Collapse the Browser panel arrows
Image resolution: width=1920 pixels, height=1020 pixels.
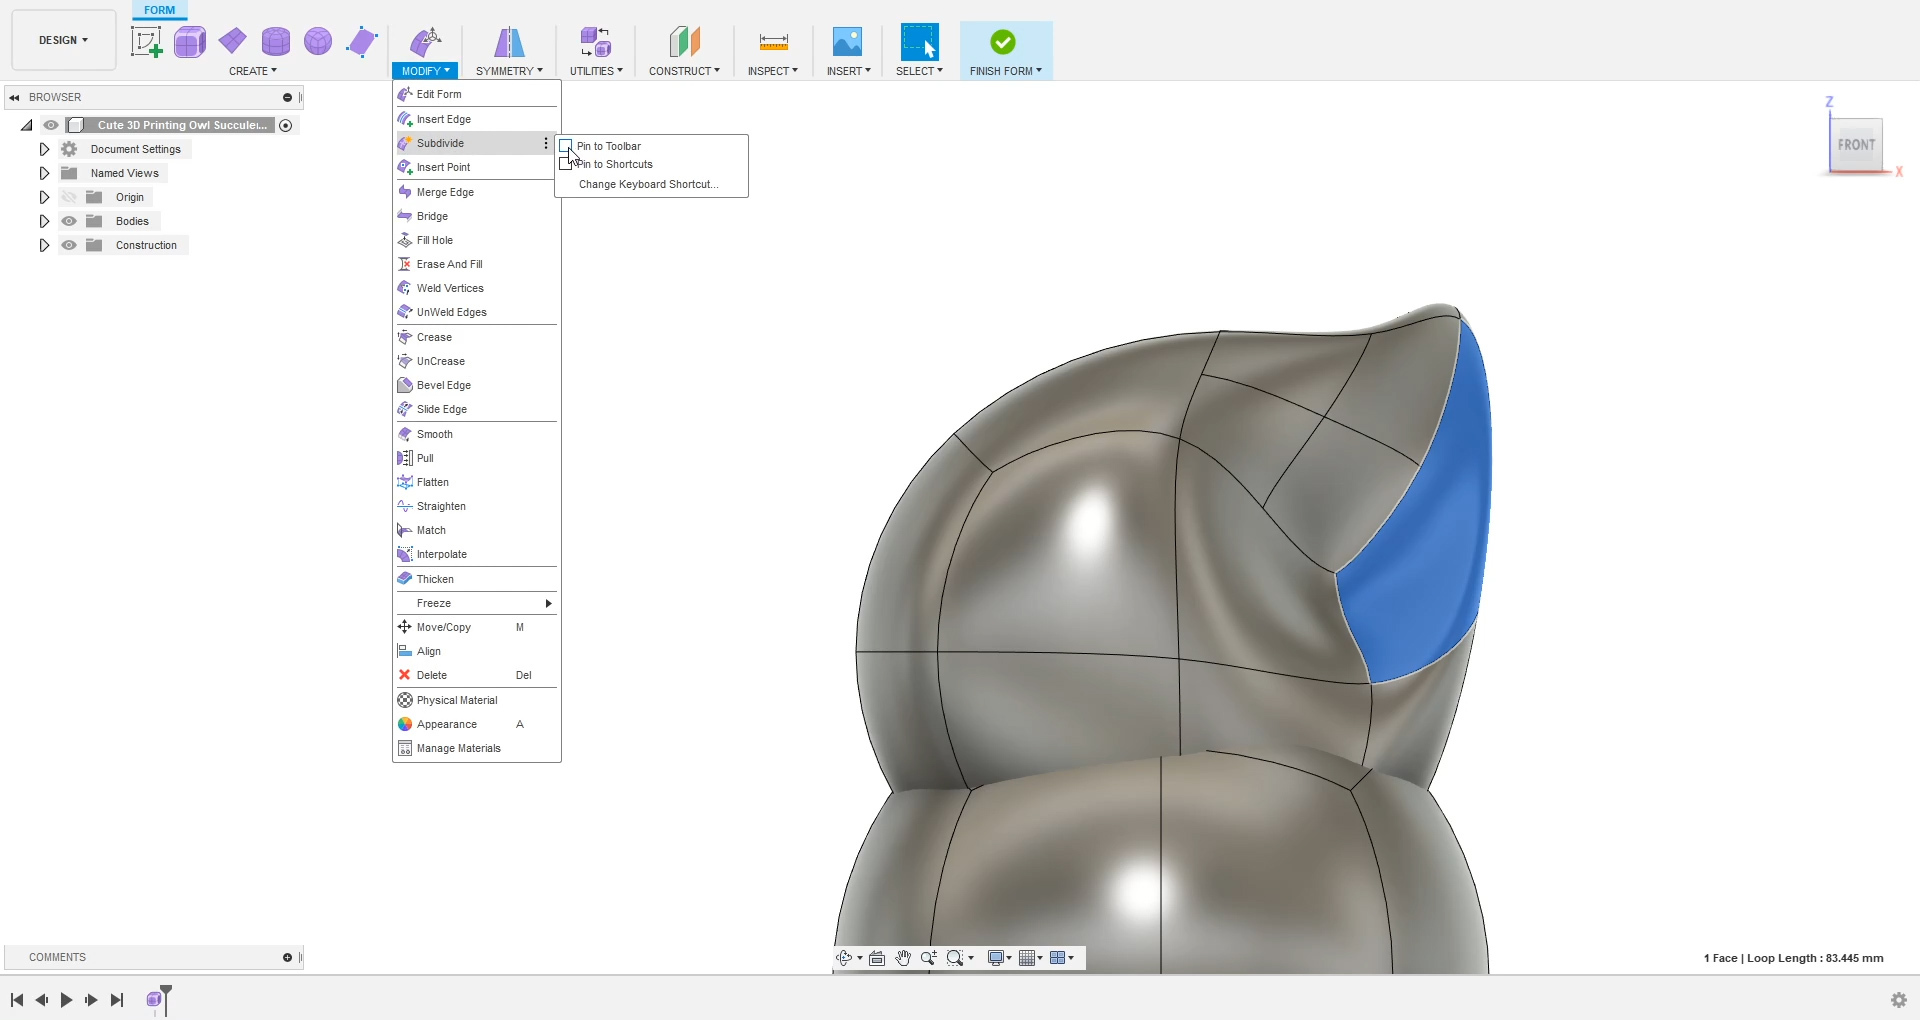click(x=14, y=98)
